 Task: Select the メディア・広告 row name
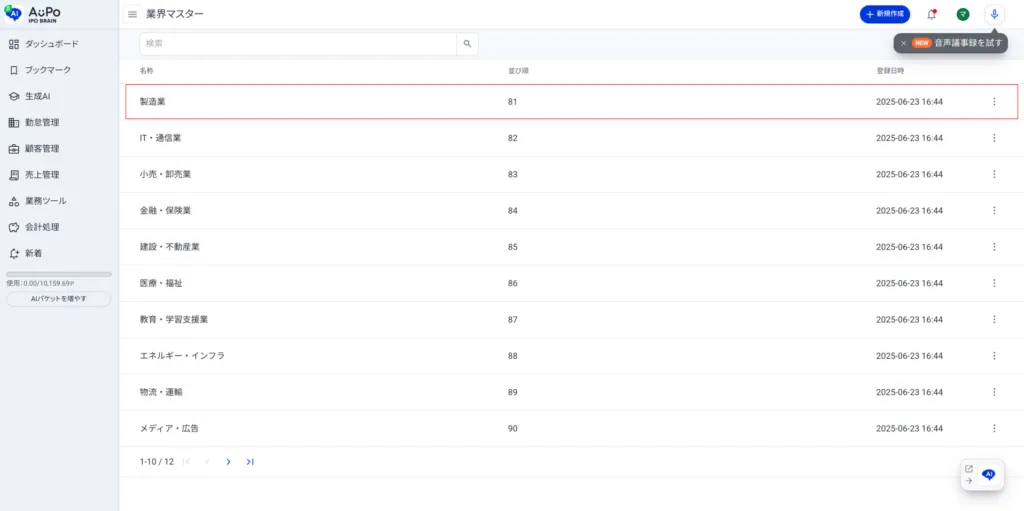tap(169, 428)
